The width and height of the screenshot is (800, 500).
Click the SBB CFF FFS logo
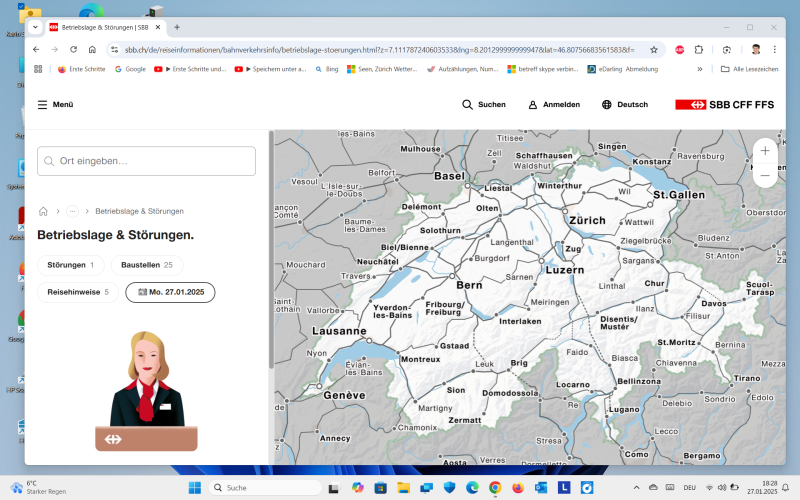(x=724, y=105)
